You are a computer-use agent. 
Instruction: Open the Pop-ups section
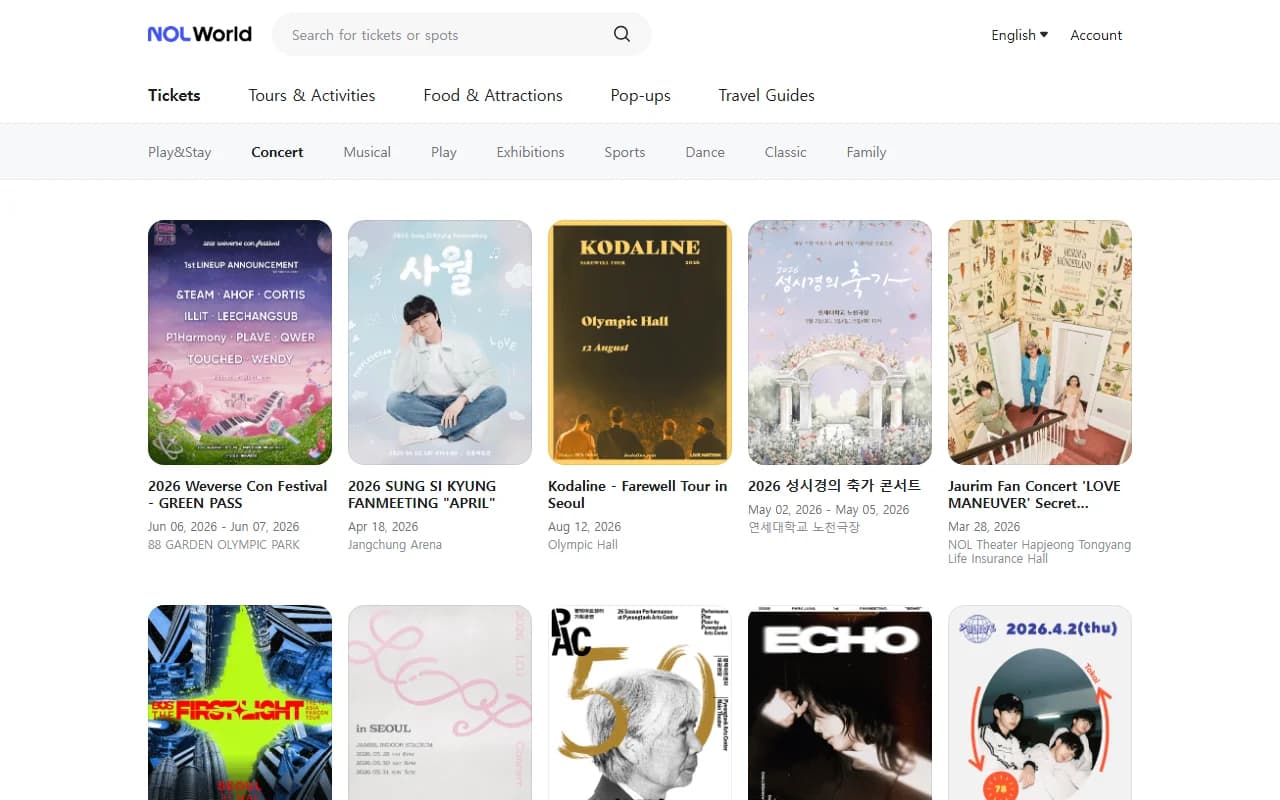pos(640,95)
